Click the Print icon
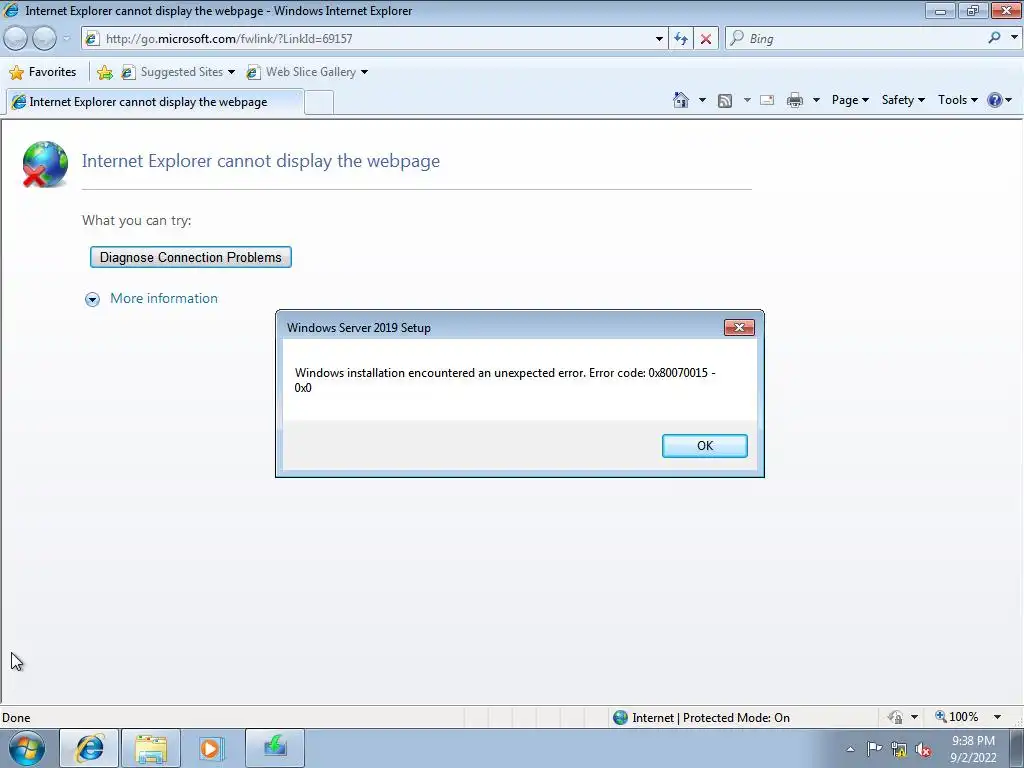Screen dimensions: 1024x768 795,100
